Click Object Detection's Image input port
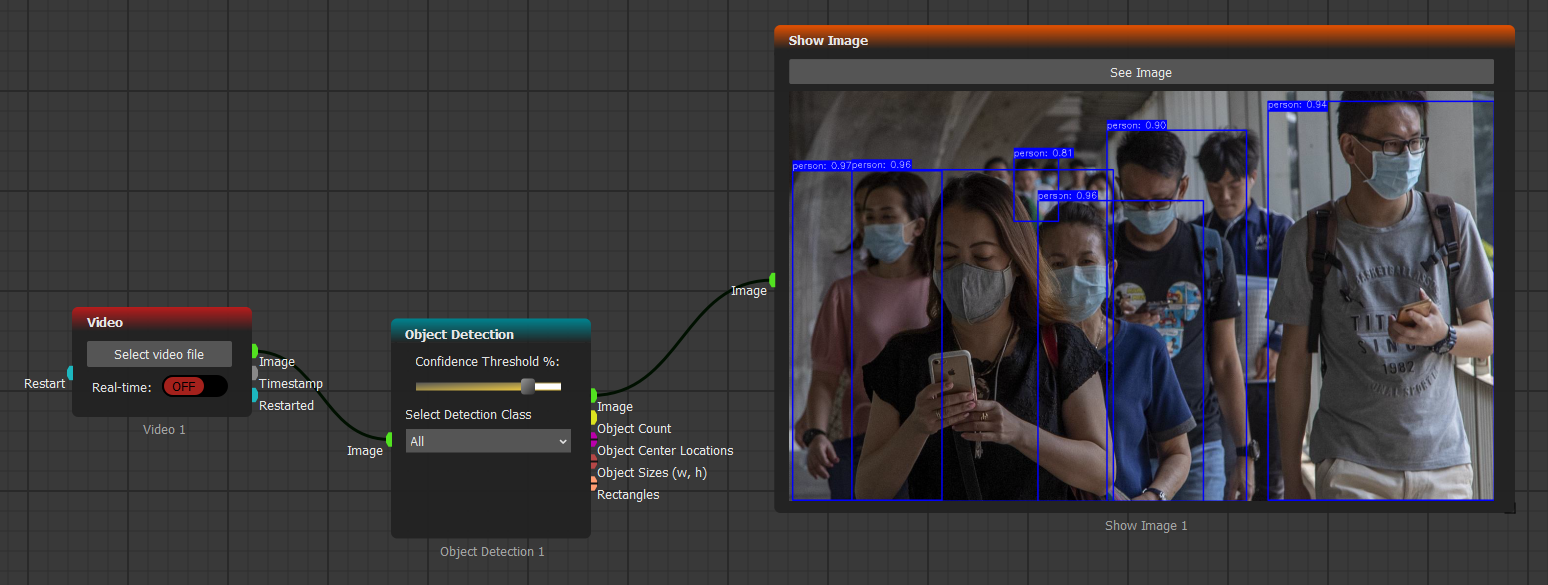1548x585 pixels. 390,439
